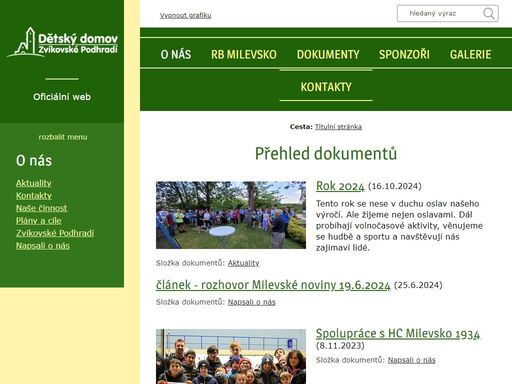
Task: Open Plány a cíle sidebar link
Action: 39,221
